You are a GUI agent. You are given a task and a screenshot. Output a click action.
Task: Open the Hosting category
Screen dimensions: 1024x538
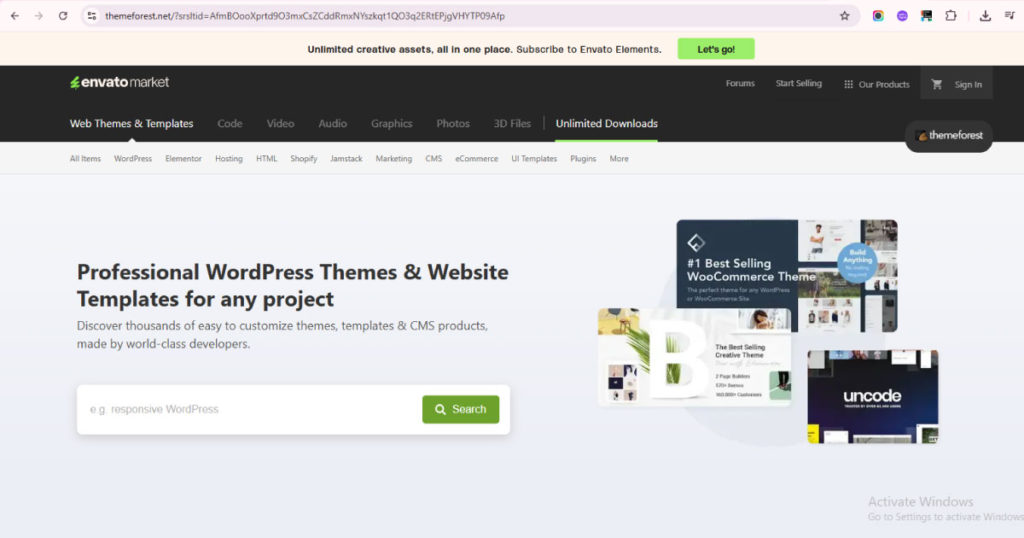tap(229, 159)
